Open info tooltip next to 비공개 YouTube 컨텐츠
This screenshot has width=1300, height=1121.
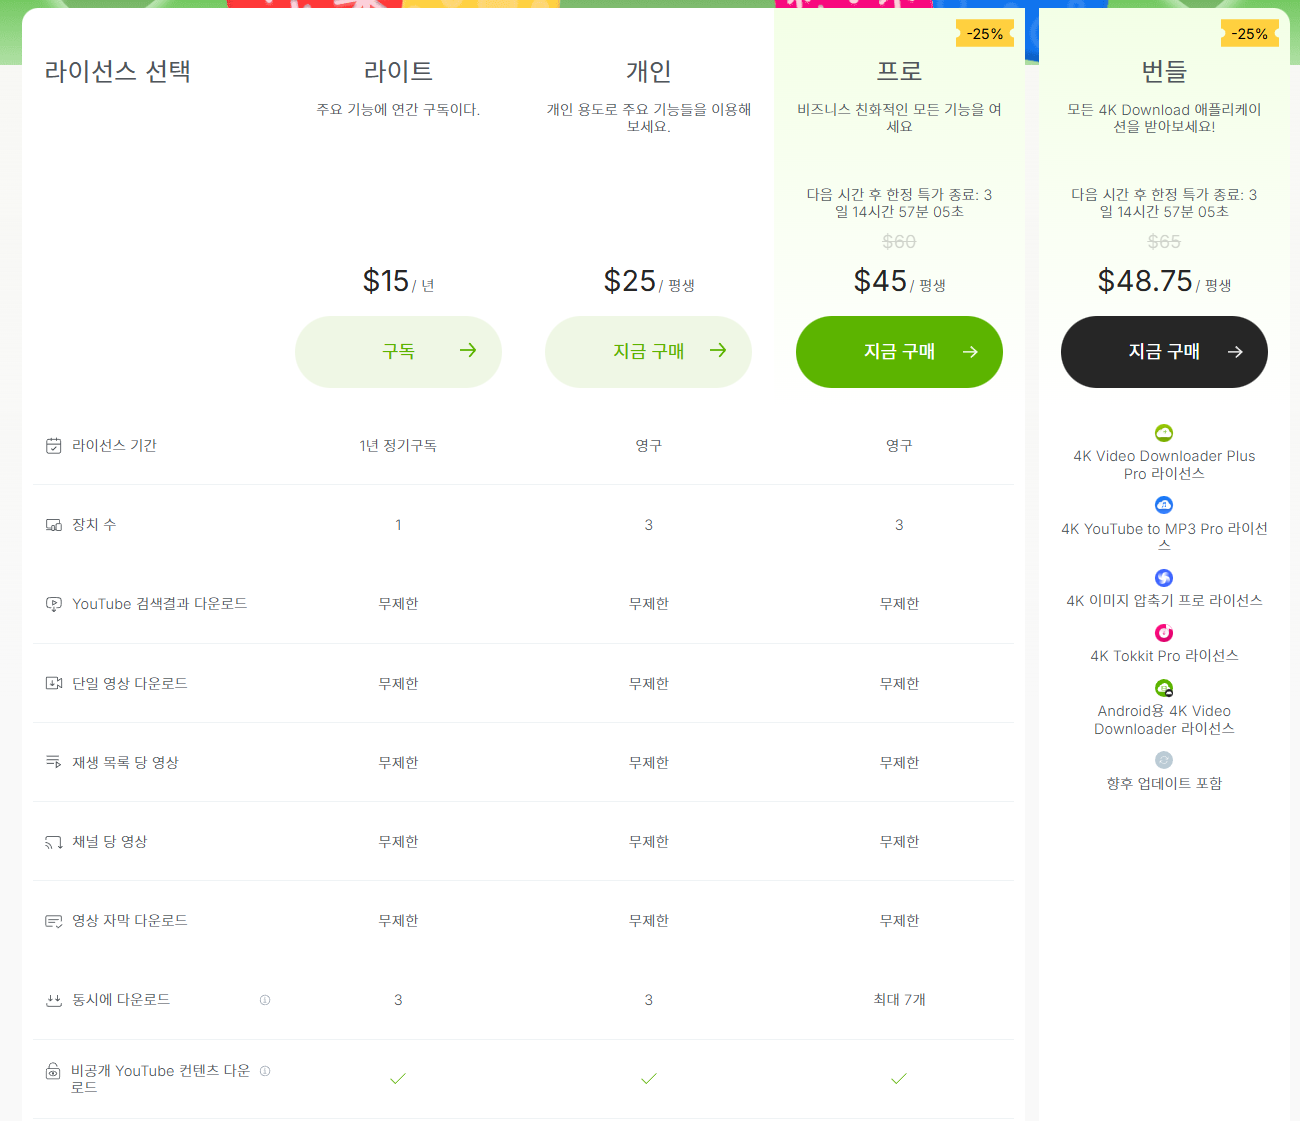click(x=265, y=1071)
